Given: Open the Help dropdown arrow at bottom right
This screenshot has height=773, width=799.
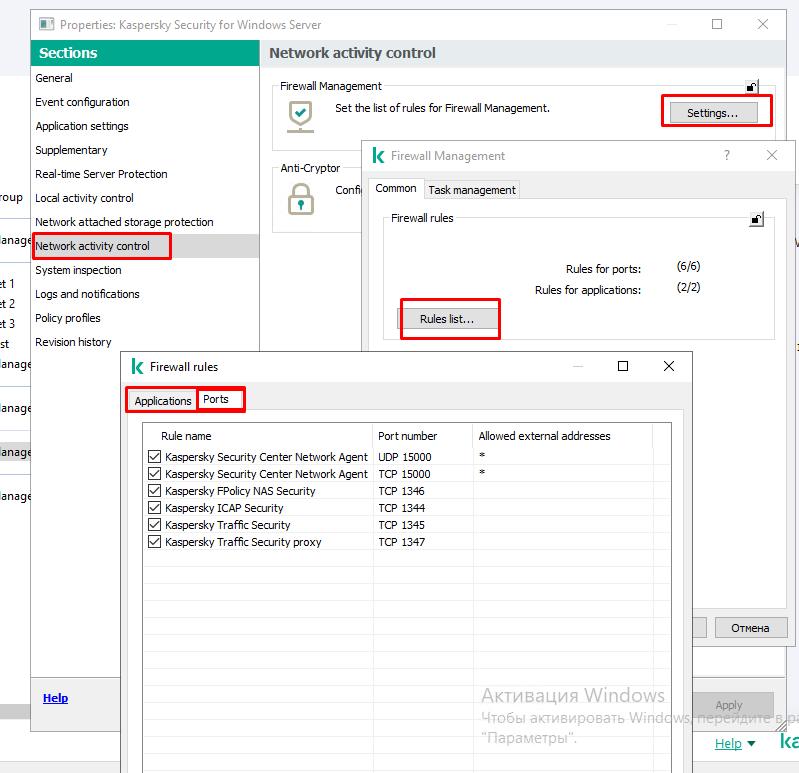Looking at the screenshot, I should pos(751,743).
